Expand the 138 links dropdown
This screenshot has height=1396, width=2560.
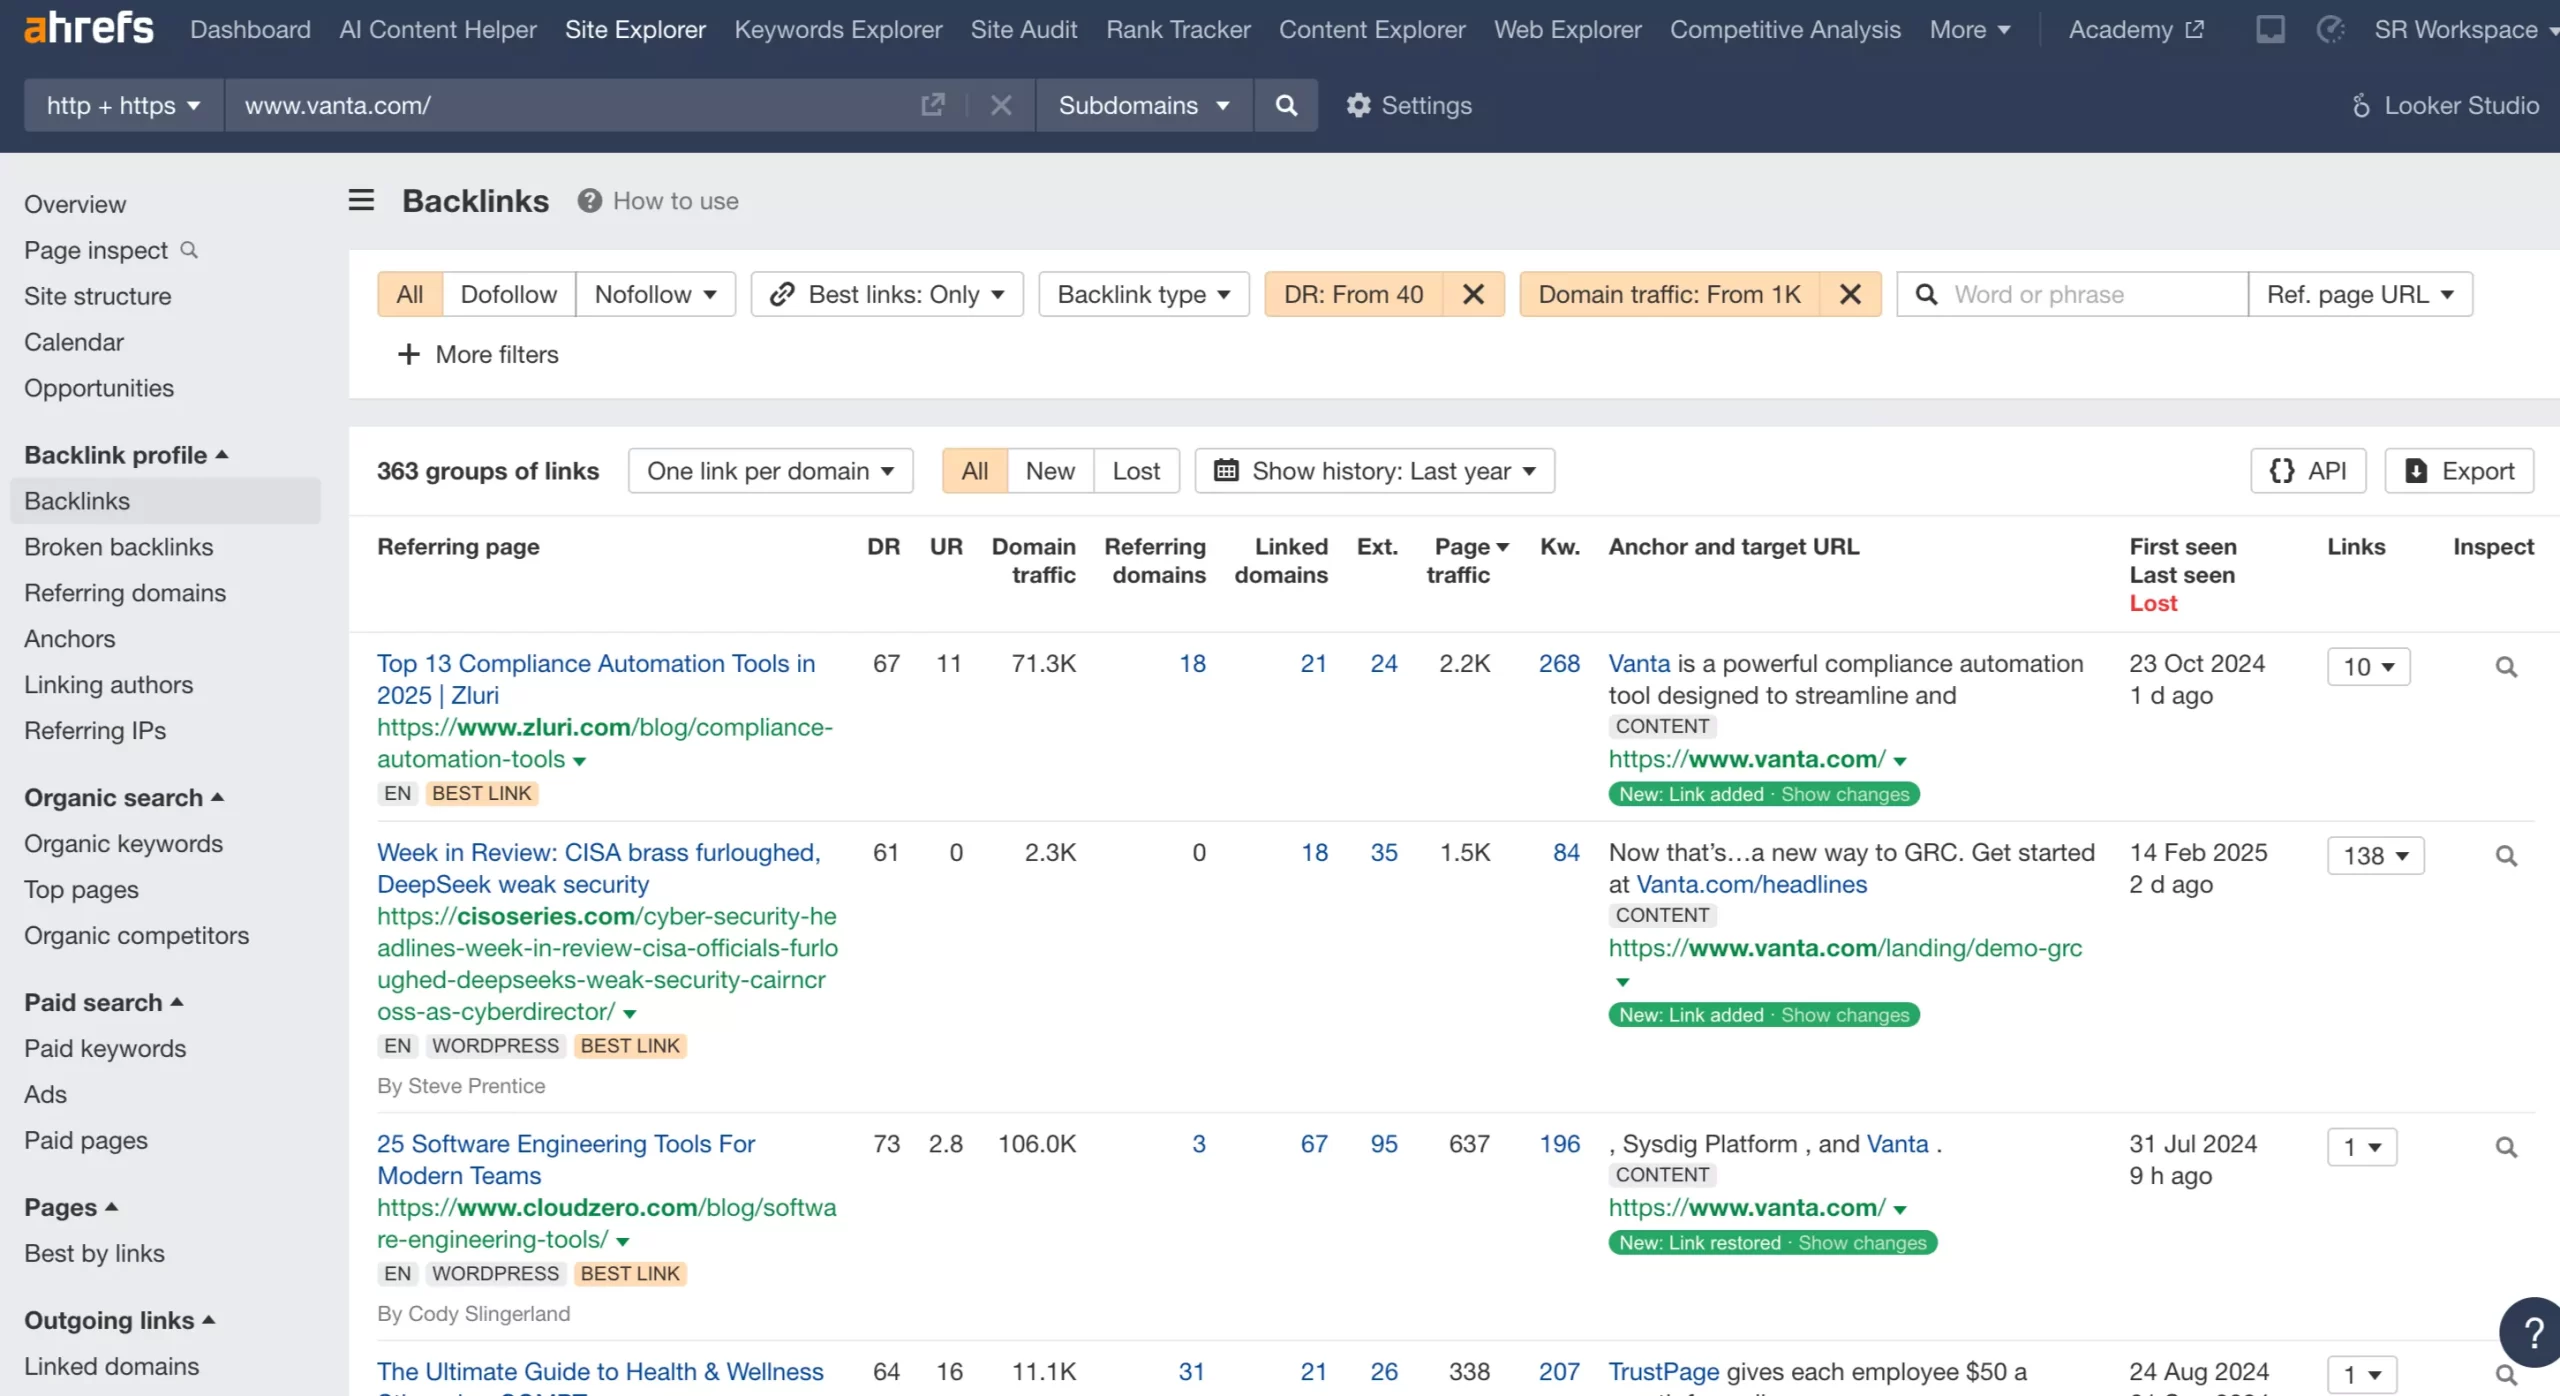tap(2375, 855)
